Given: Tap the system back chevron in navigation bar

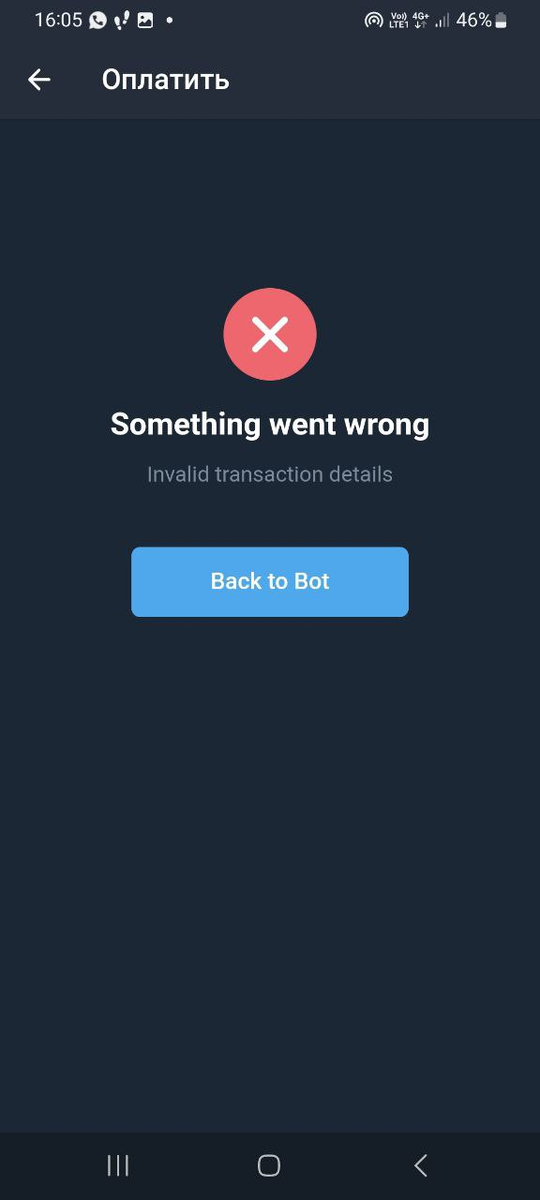Looking at the screenshot, I should (421, 1165).
